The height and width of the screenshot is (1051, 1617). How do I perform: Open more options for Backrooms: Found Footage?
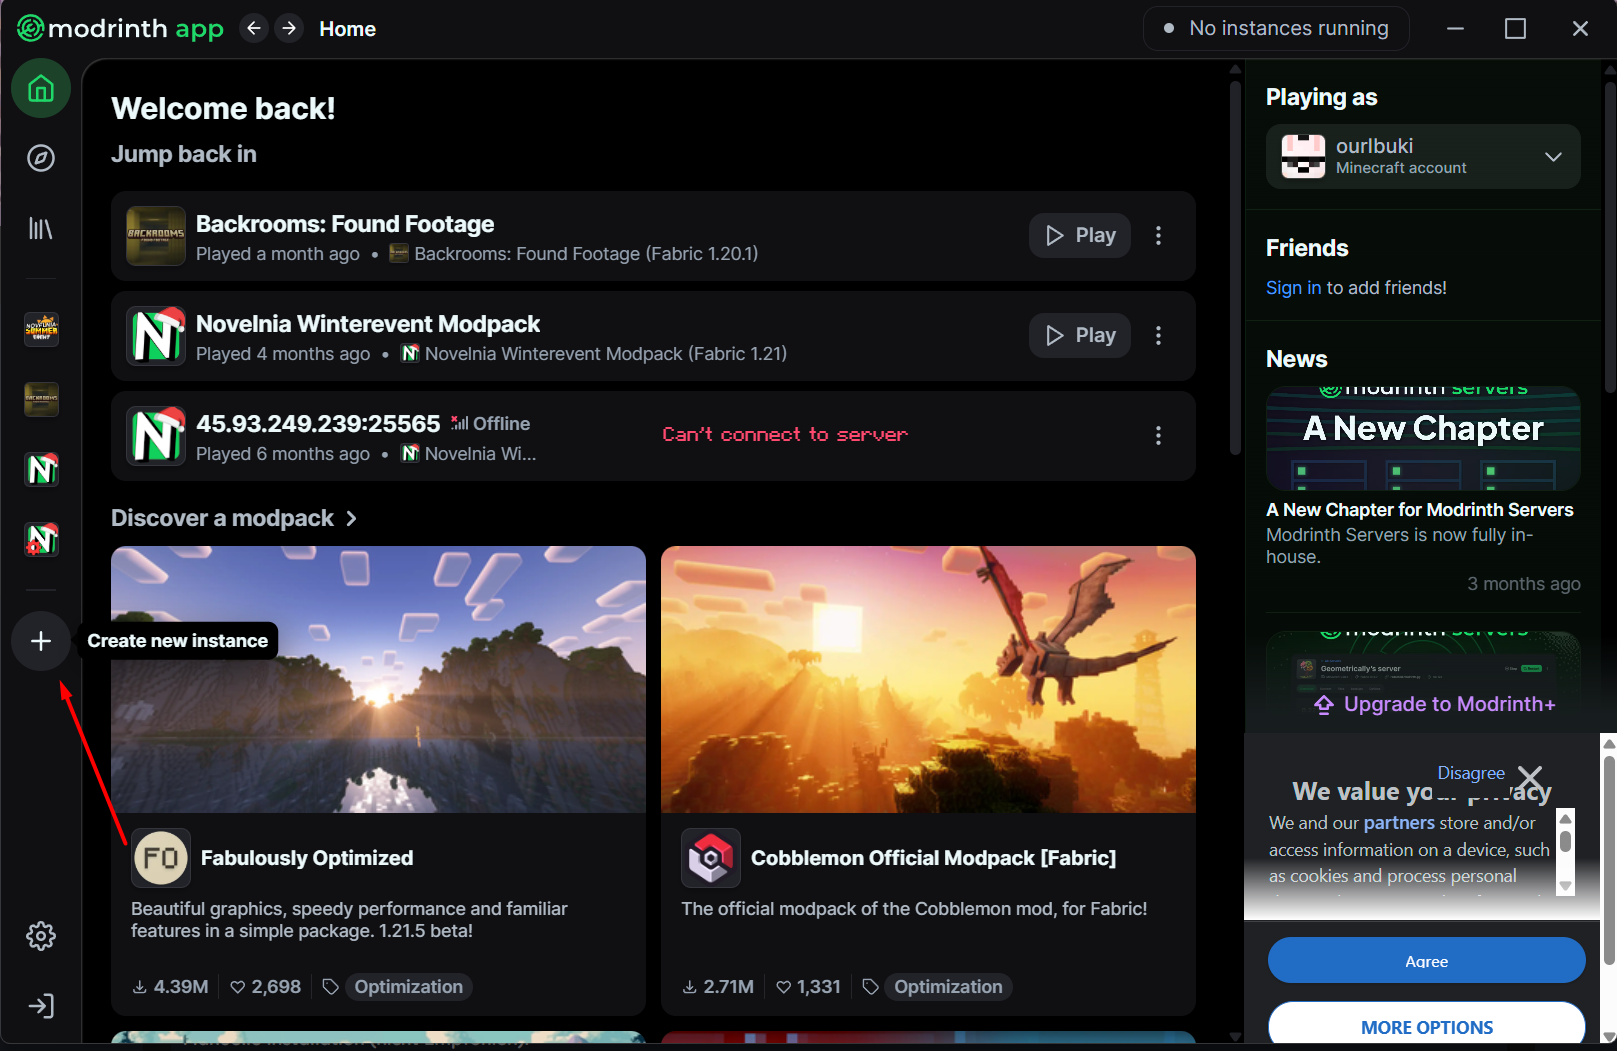tap(1158, 235)
